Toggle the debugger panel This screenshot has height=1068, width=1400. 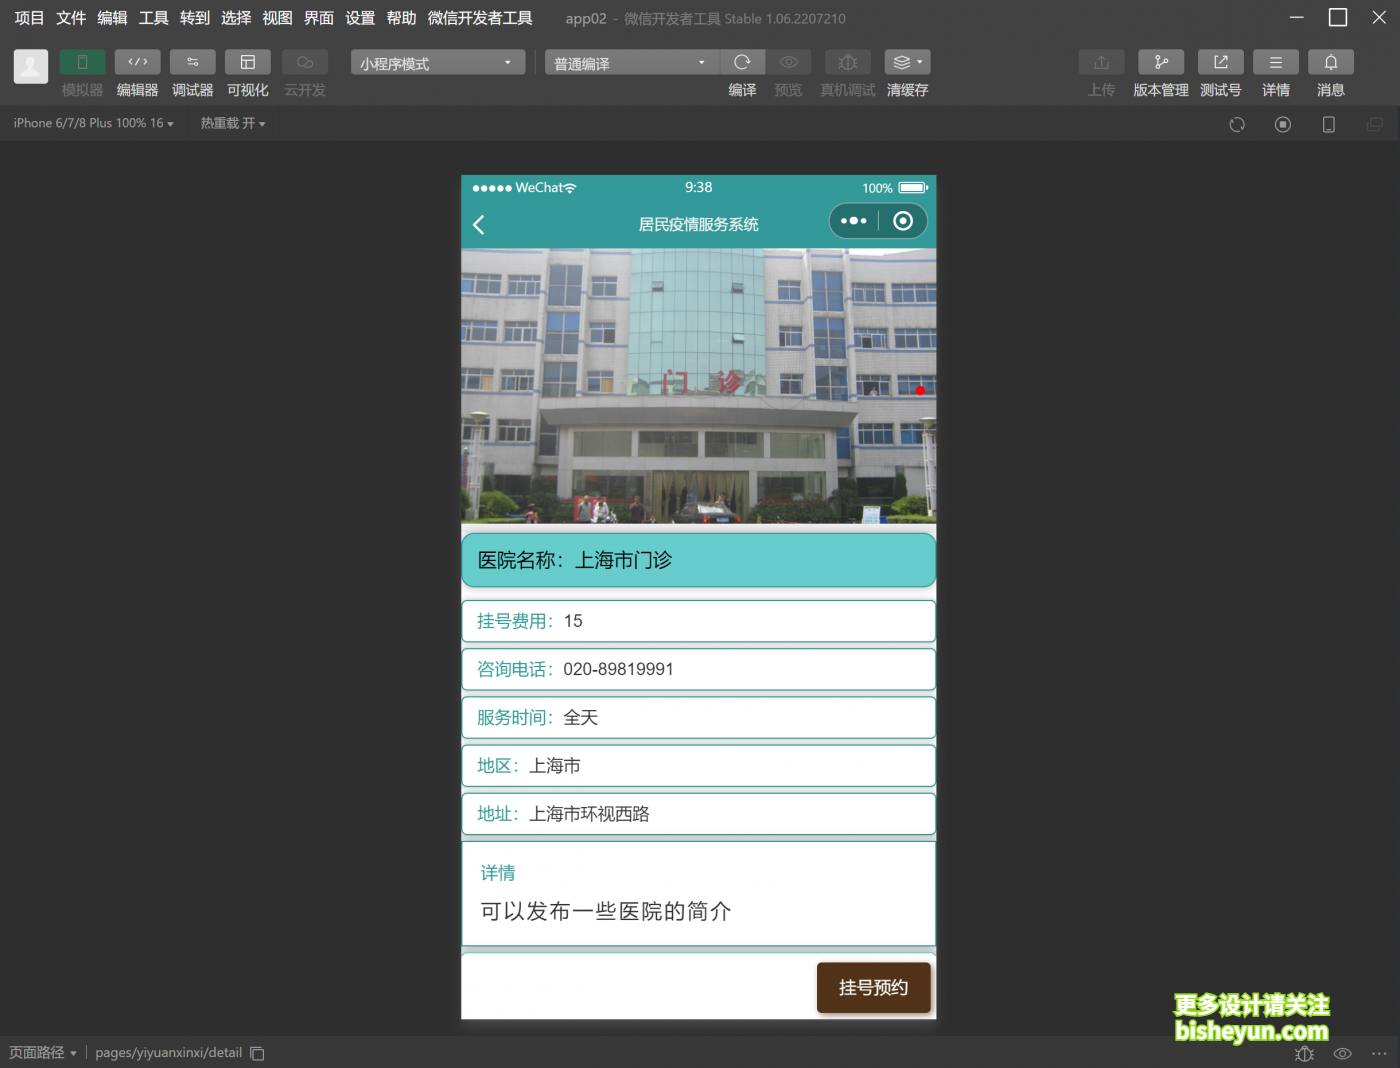(192, 62)
